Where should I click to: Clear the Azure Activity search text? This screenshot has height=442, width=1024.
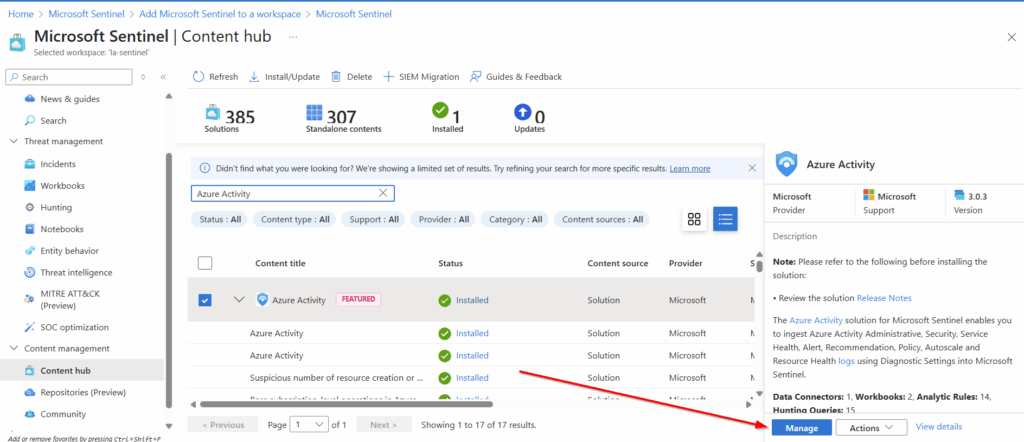click(x=383, y=193)
